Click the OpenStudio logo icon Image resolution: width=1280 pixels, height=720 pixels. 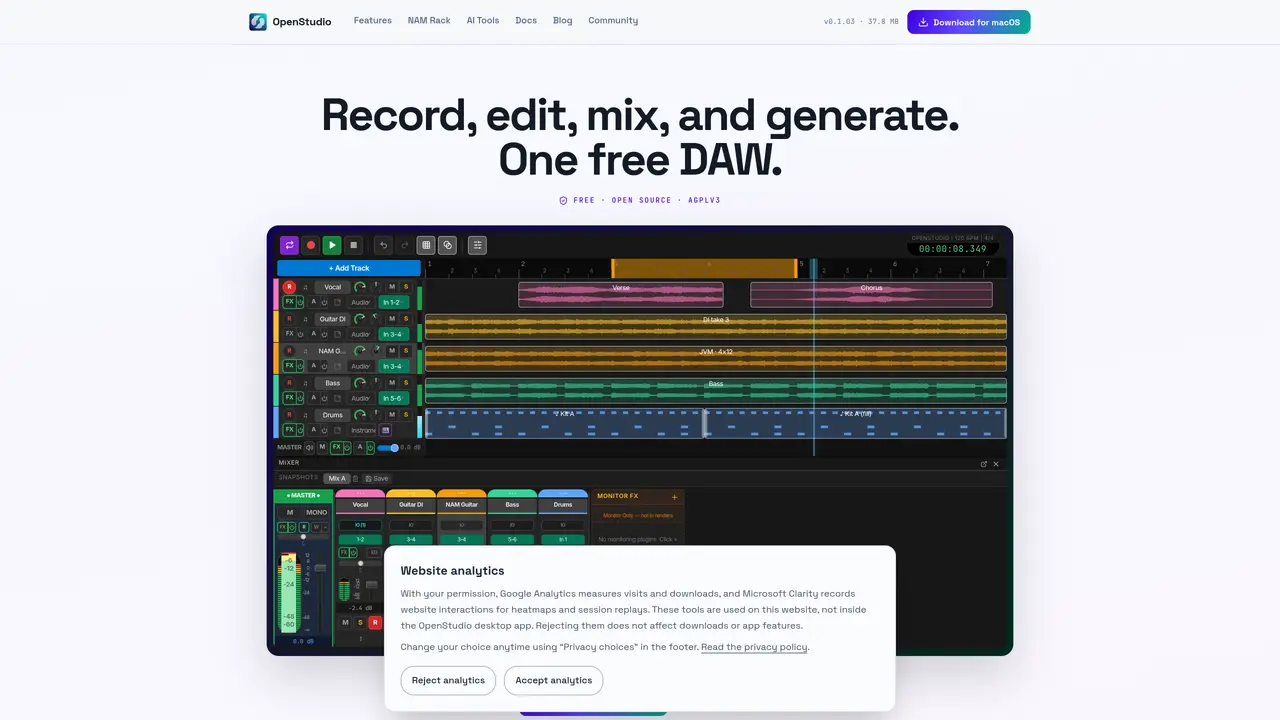258,21
